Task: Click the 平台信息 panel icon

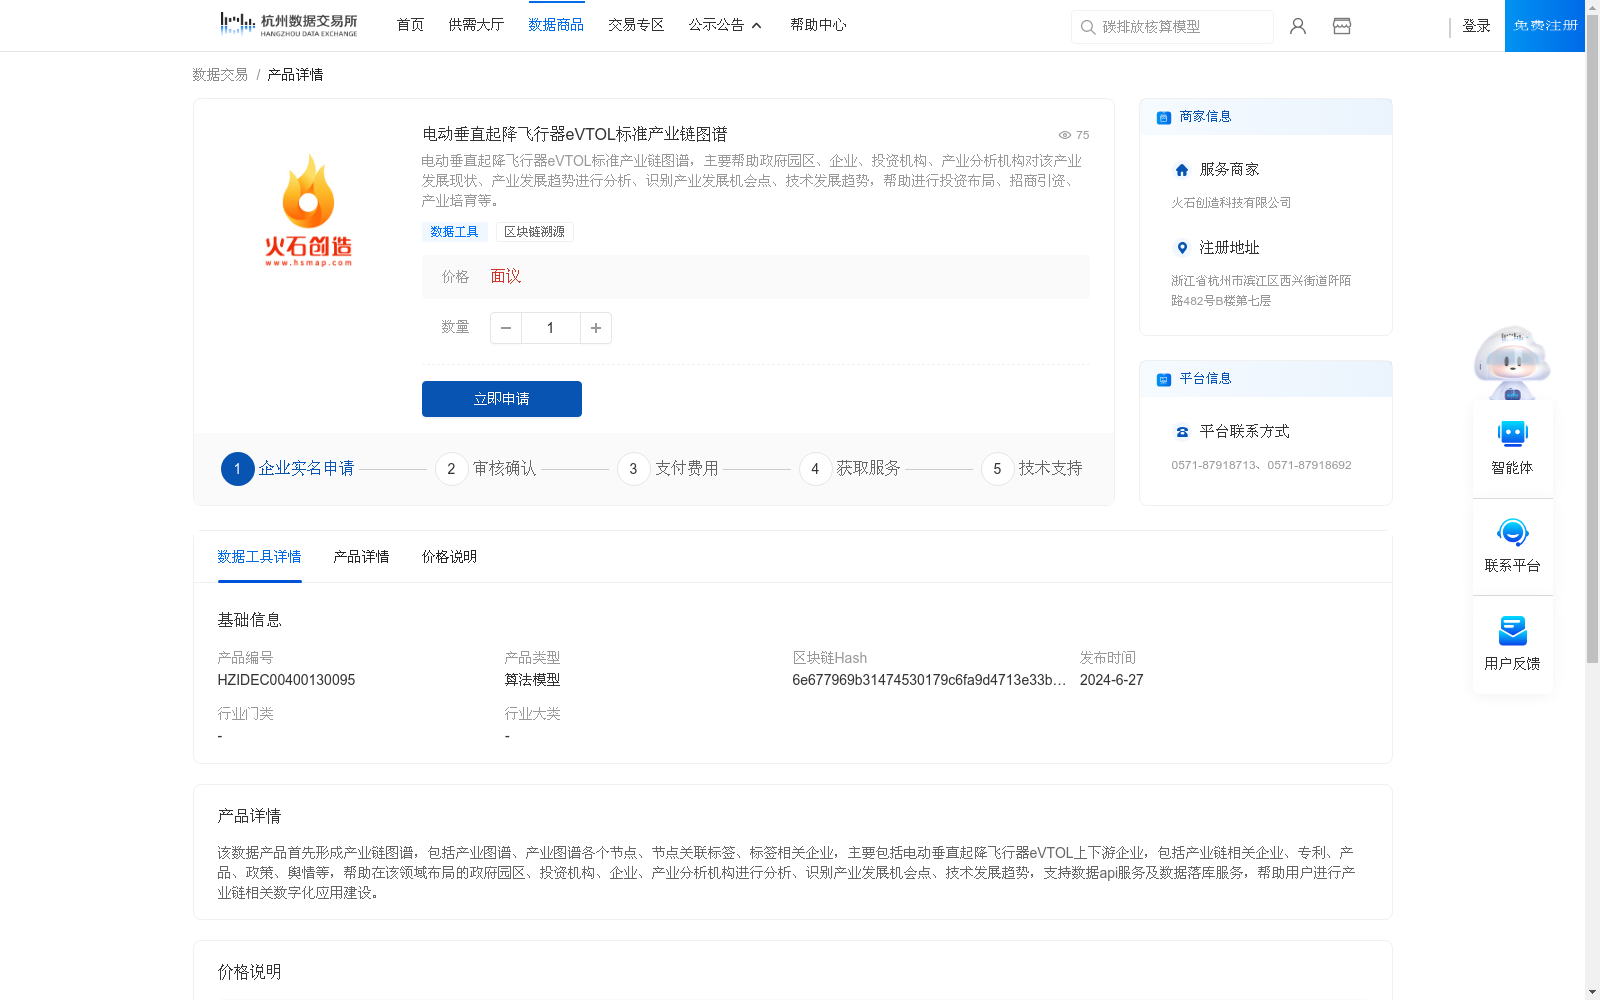Action: point(1164,379)
